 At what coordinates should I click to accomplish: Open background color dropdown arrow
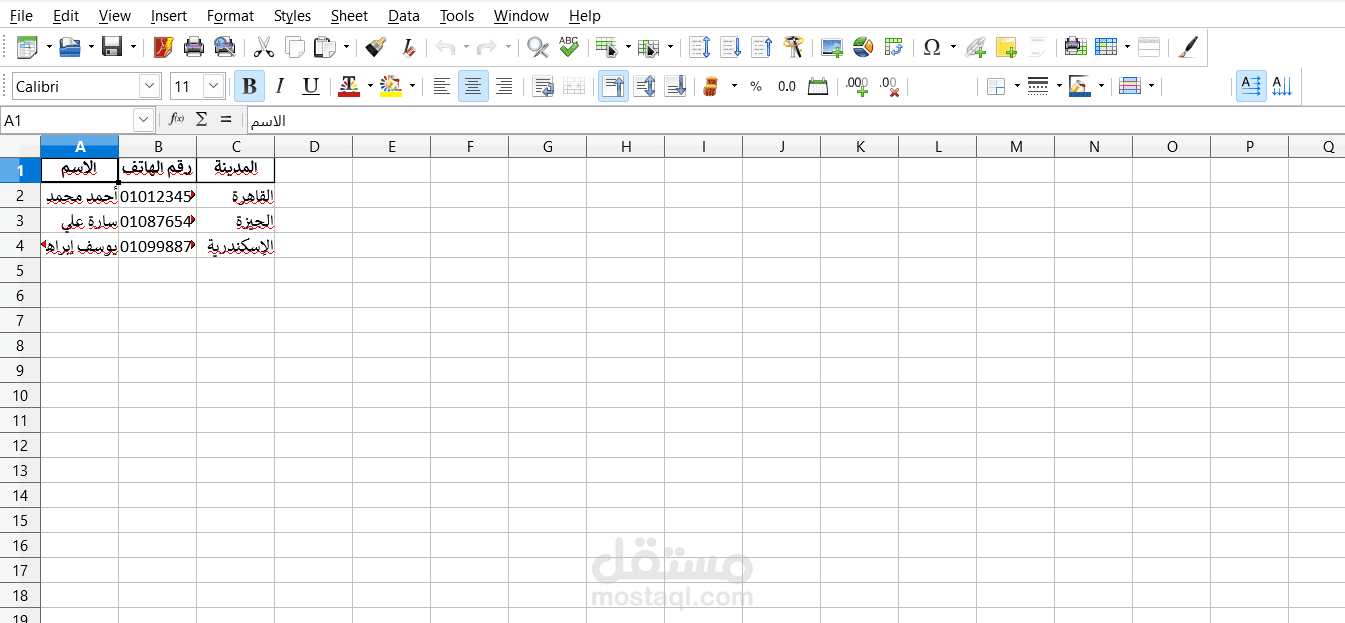point(412,87)
